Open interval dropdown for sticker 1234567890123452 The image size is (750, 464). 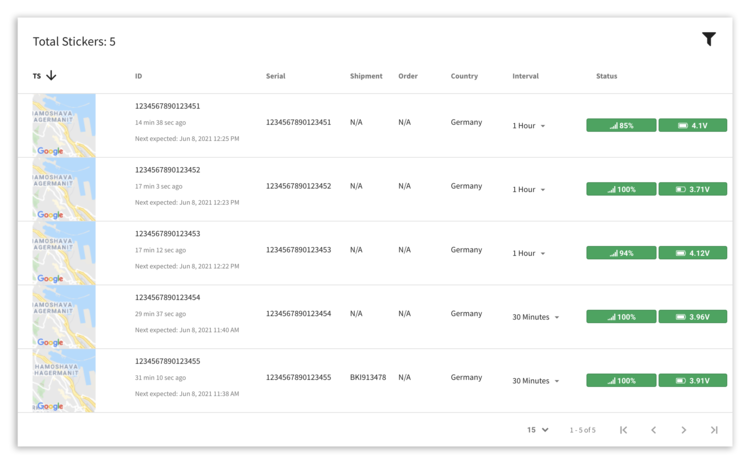[x=529, y=189]
